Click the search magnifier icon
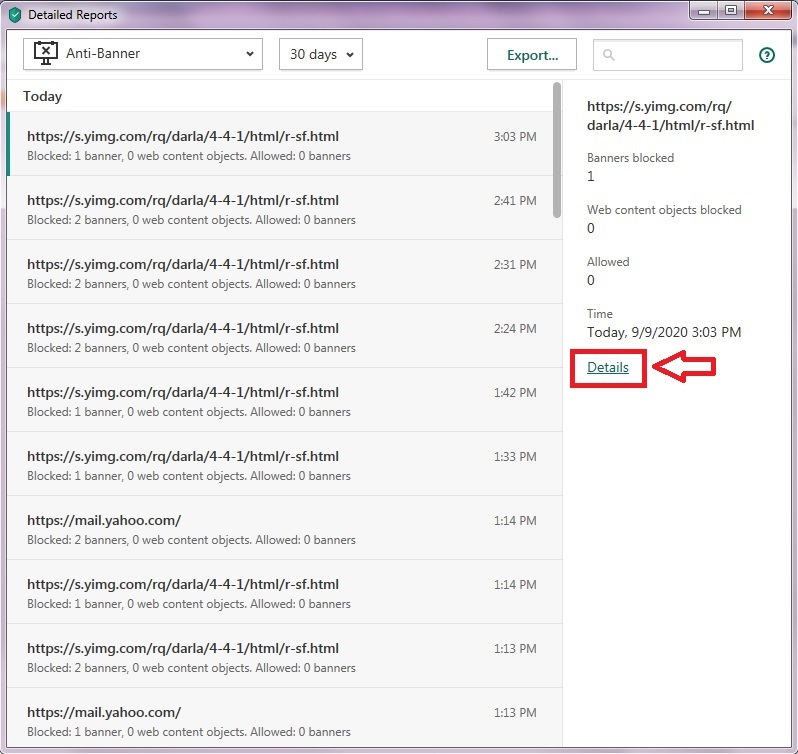Viewport: 798px width, 754px height. [x=608, y=54]
